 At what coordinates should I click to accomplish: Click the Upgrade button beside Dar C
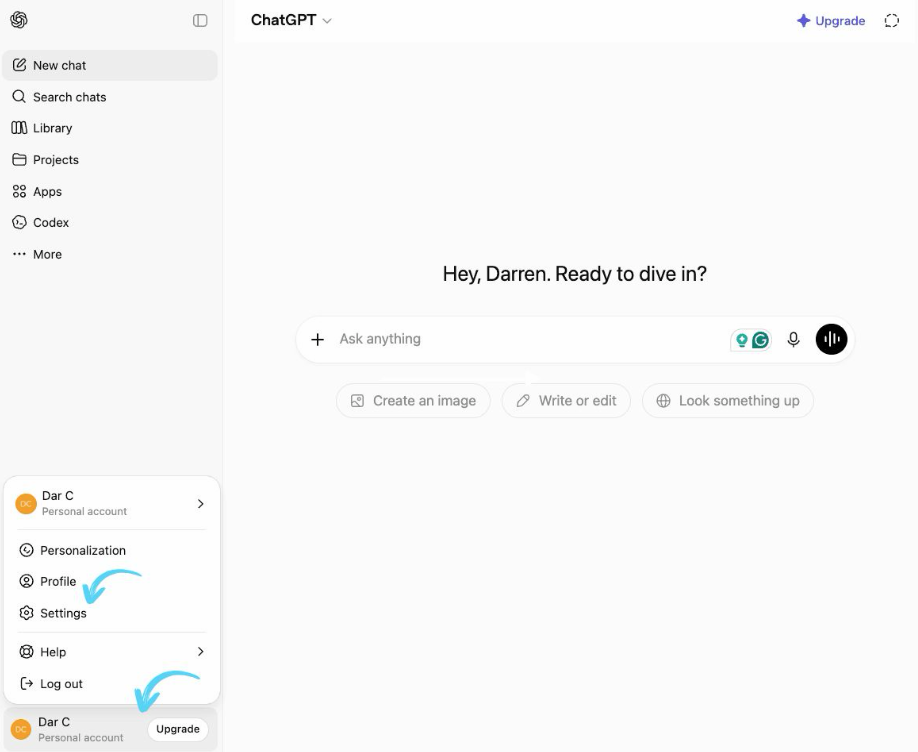point(178,729)
